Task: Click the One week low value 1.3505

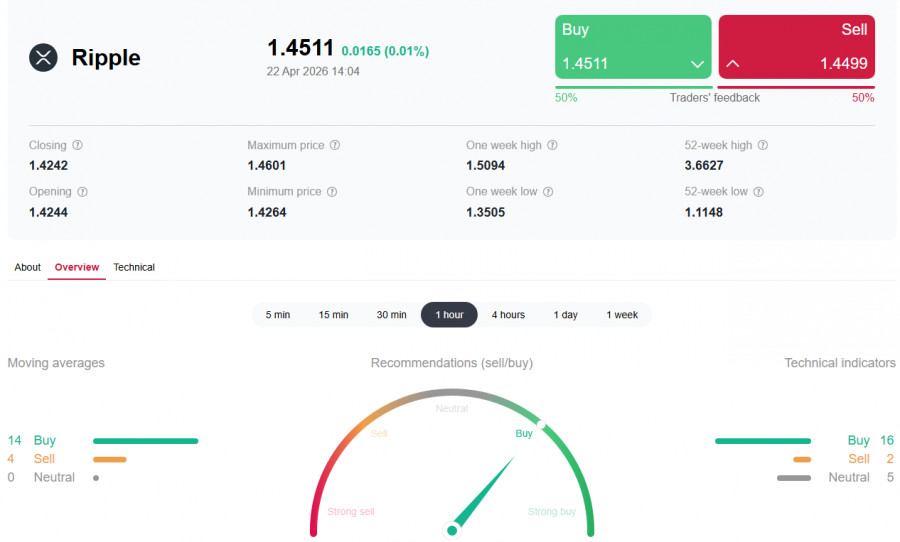Action: click(486, 212)
